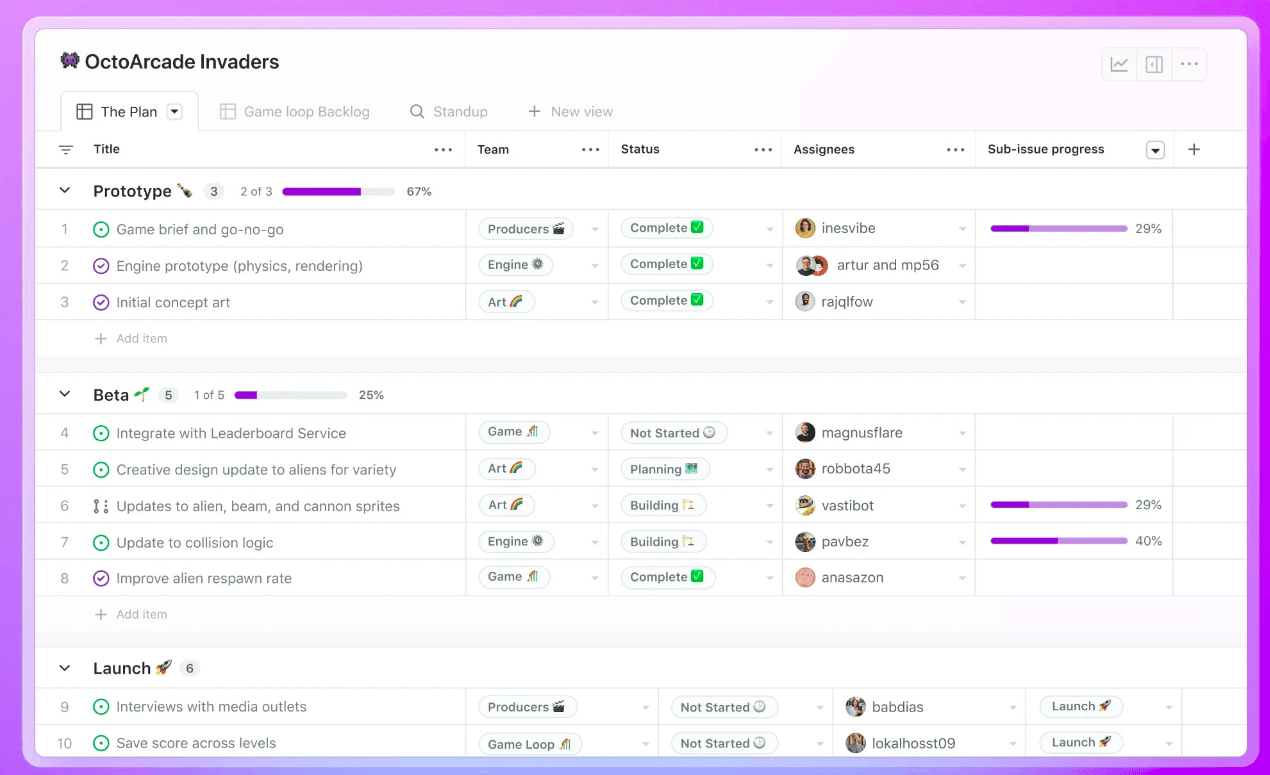Open the insights chart icon
This screenshot has width=1270, height=775.
click(1119, 65)
